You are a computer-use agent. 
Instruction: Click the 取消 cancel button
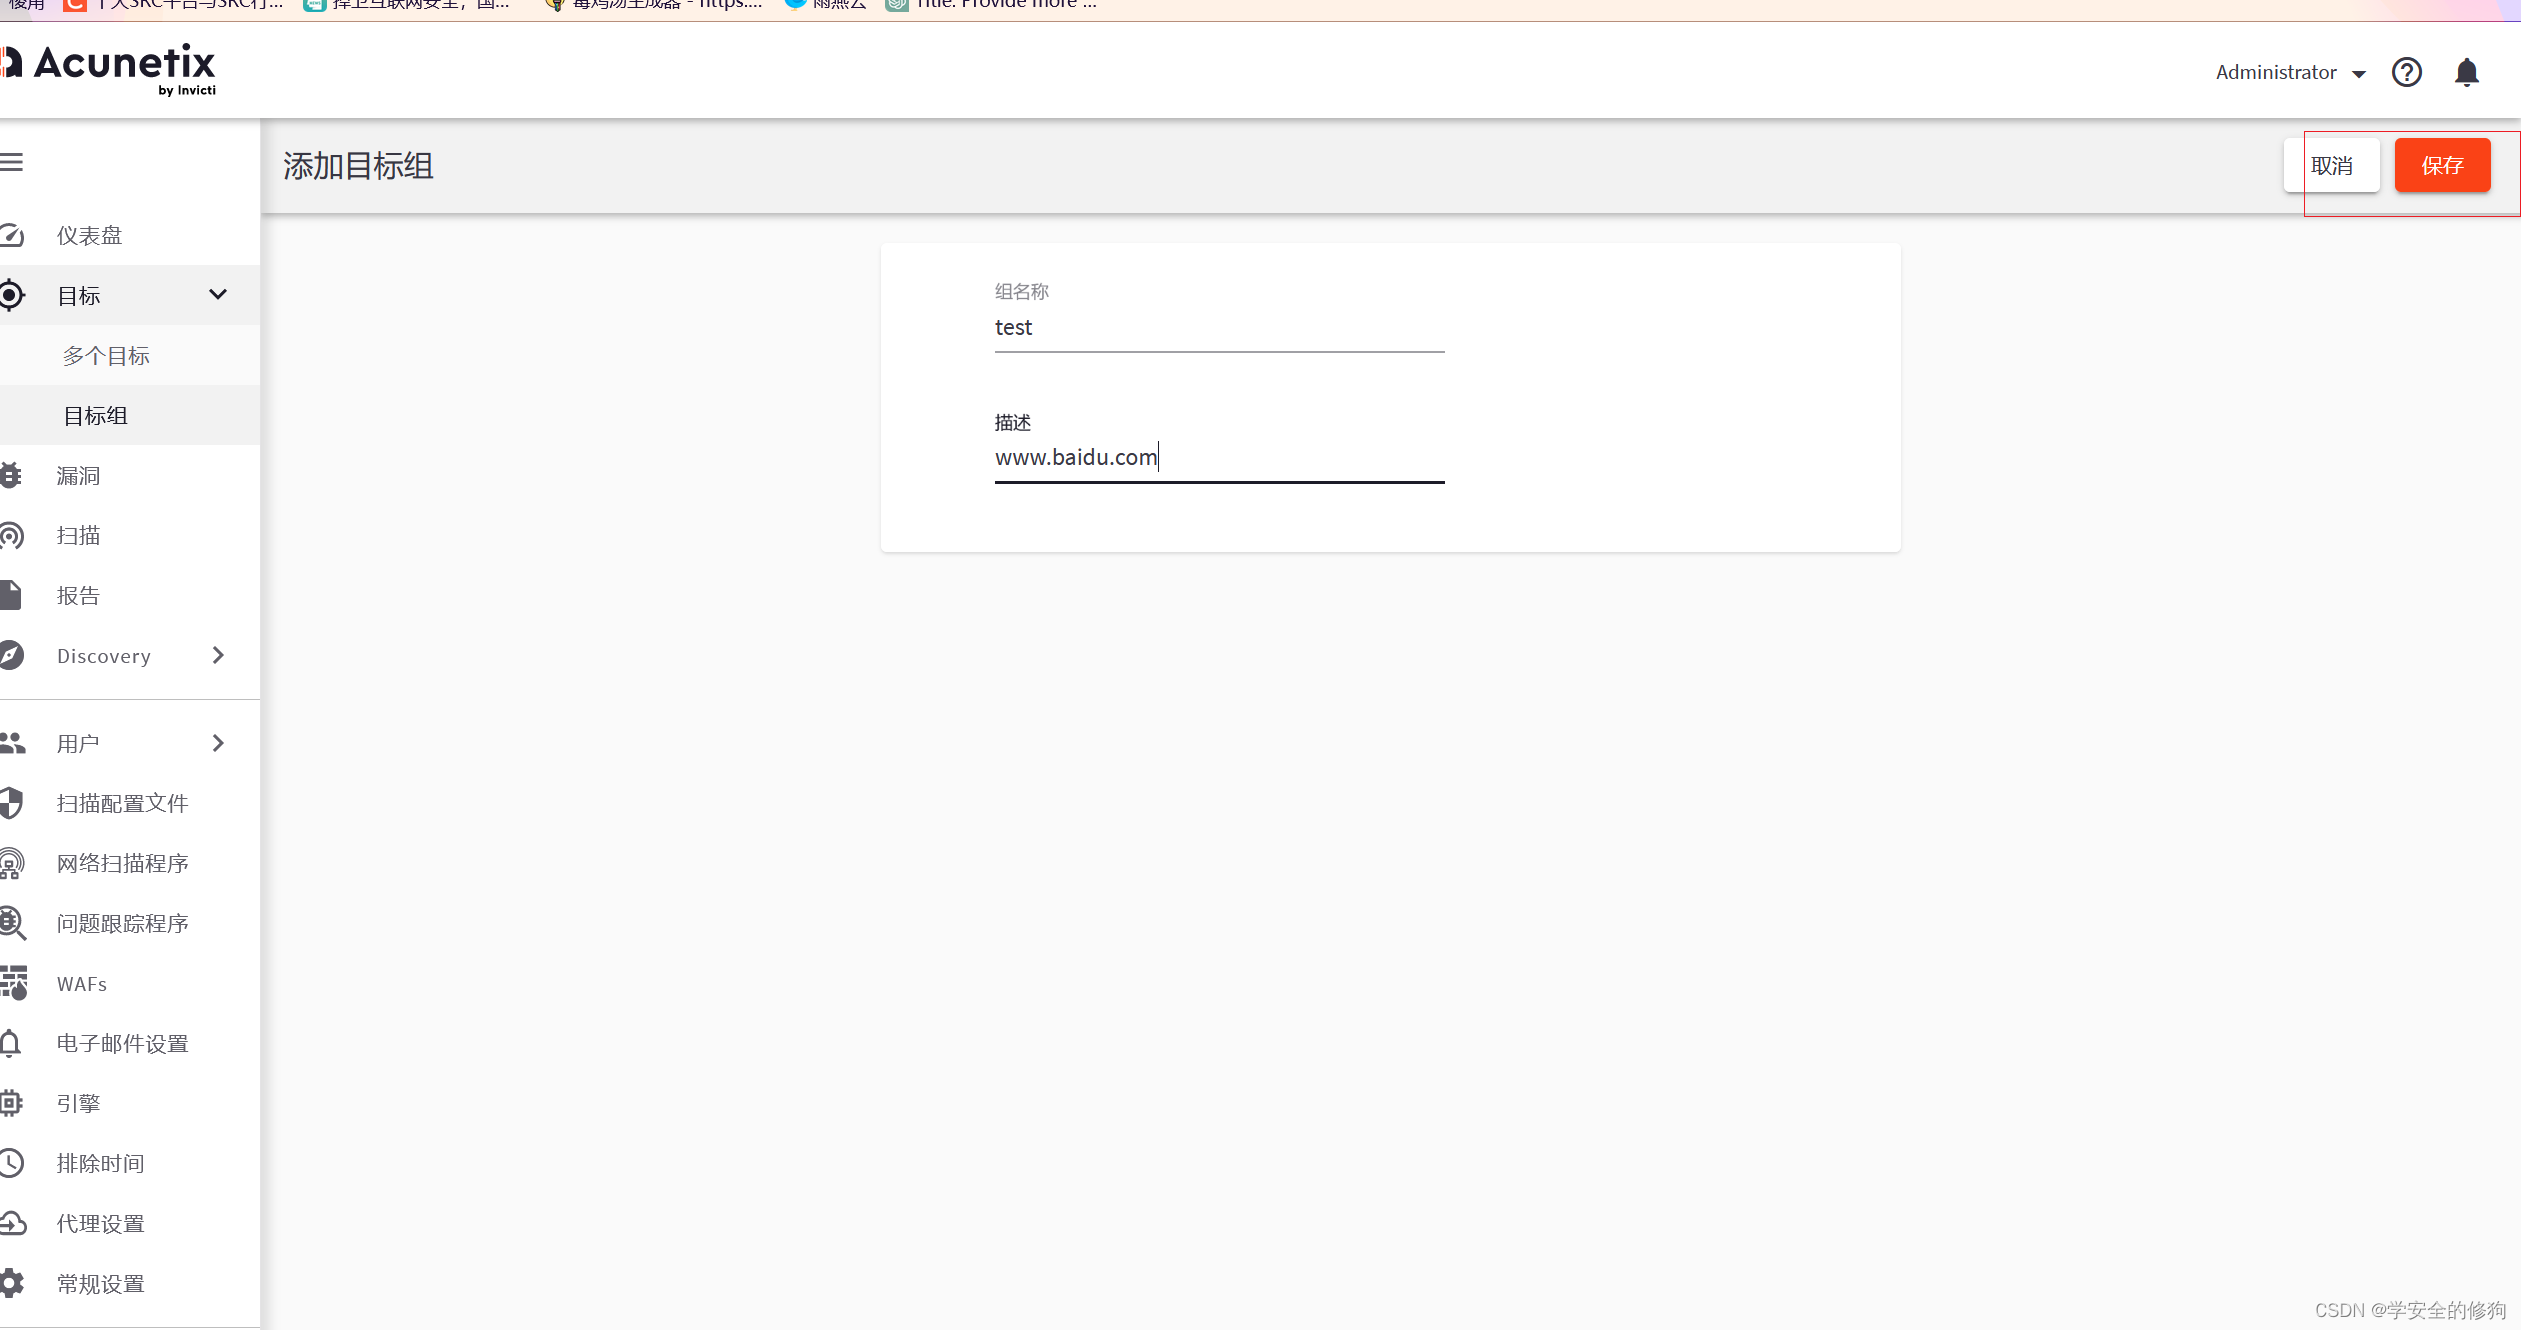point(2333,163)
